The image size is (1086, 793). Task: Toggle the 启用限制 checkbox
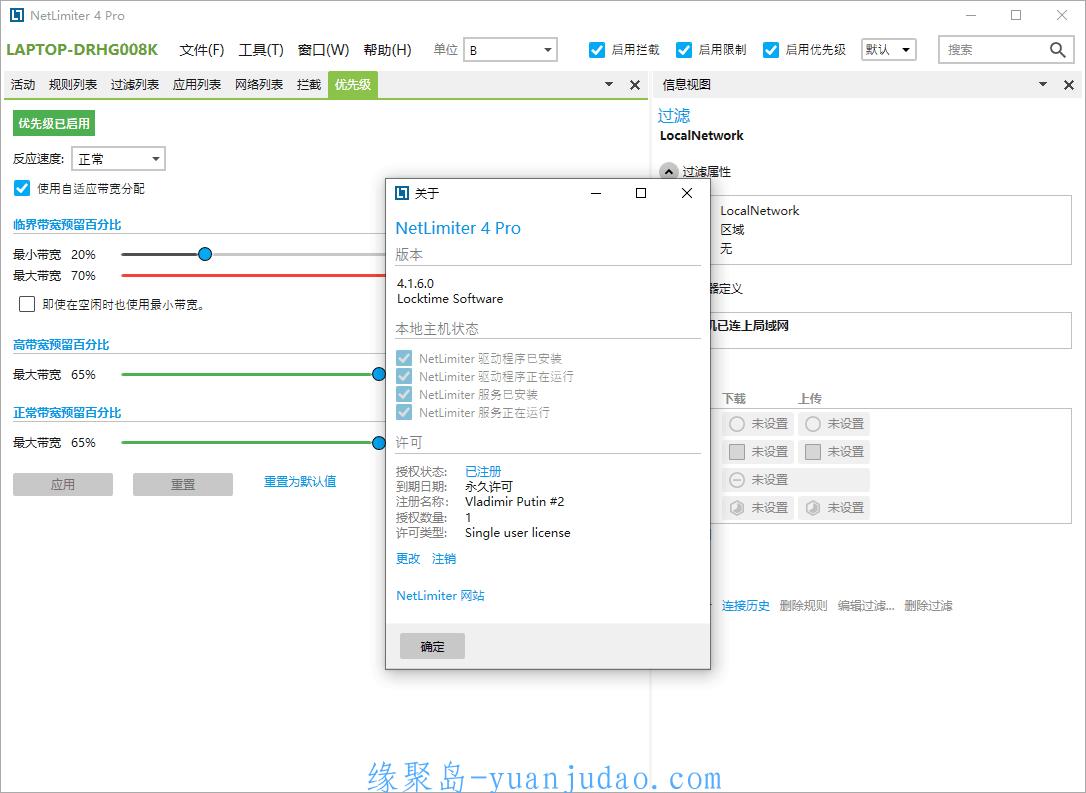(684, 50)
